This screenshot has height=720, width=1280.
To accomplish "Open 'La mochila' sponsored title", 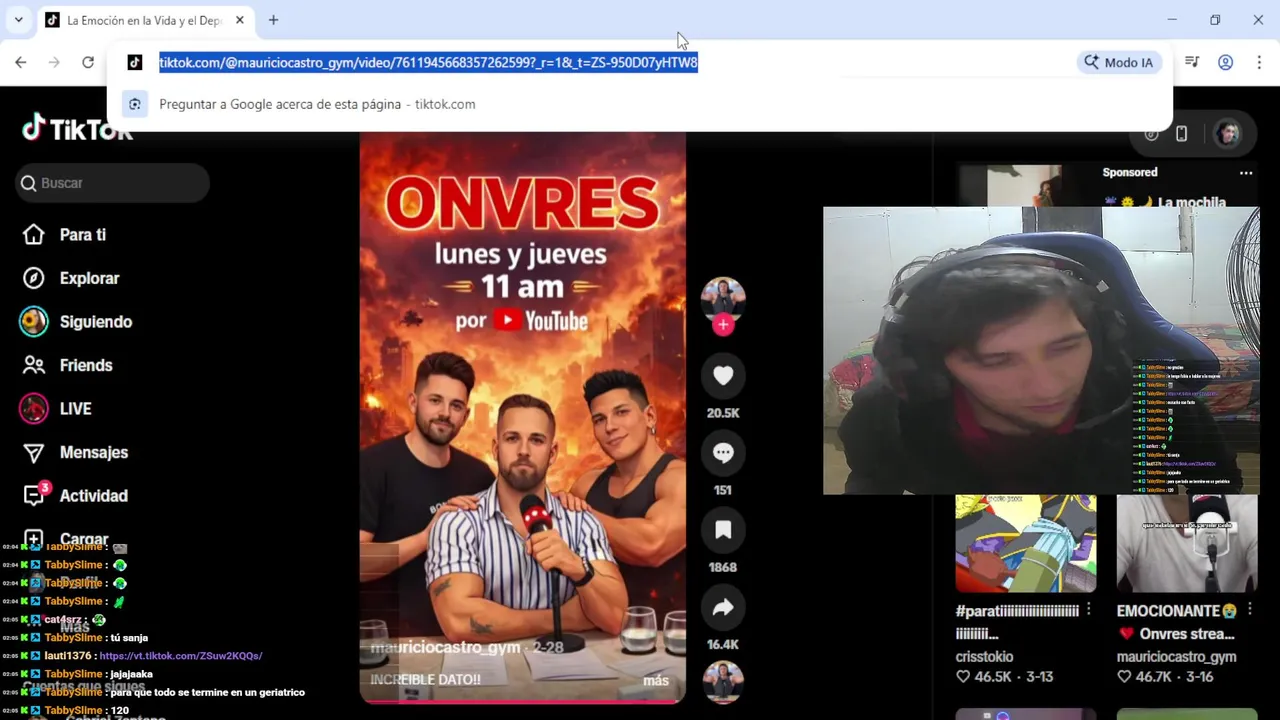I will [1164, 202].
